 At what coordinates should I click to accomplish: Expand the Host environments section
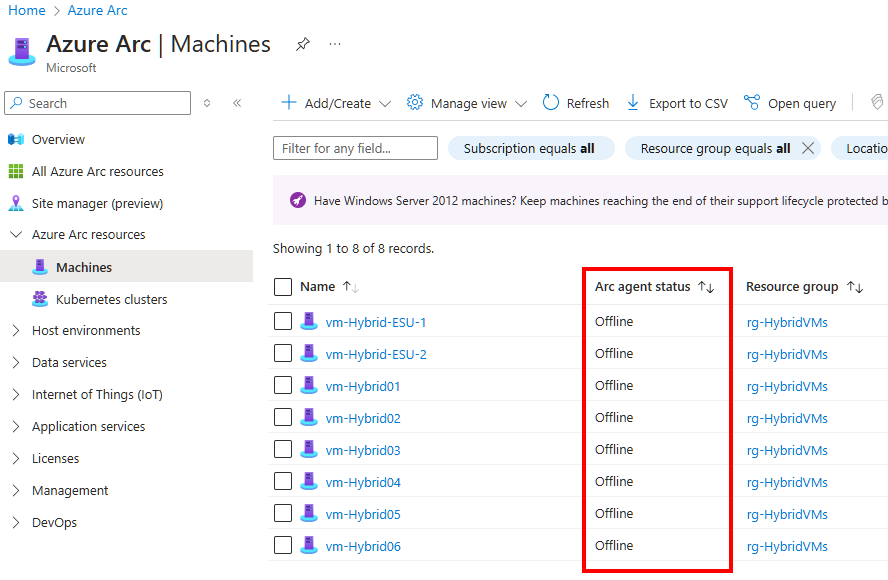[x=16, y=331]
